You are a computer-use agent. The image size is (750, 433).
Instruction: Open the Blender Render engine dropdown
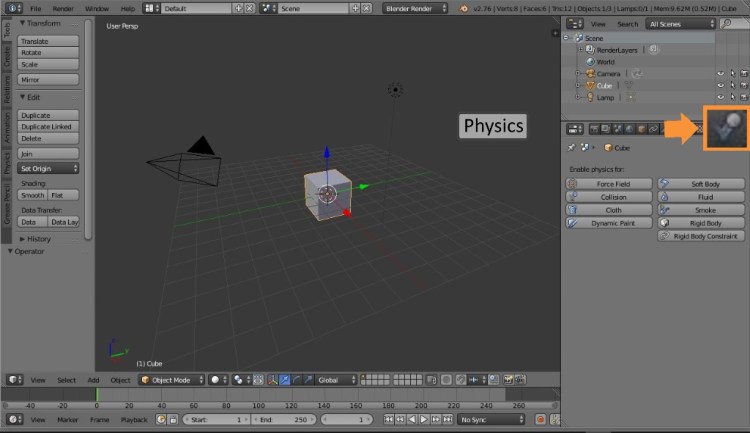[x=415, y=8]
